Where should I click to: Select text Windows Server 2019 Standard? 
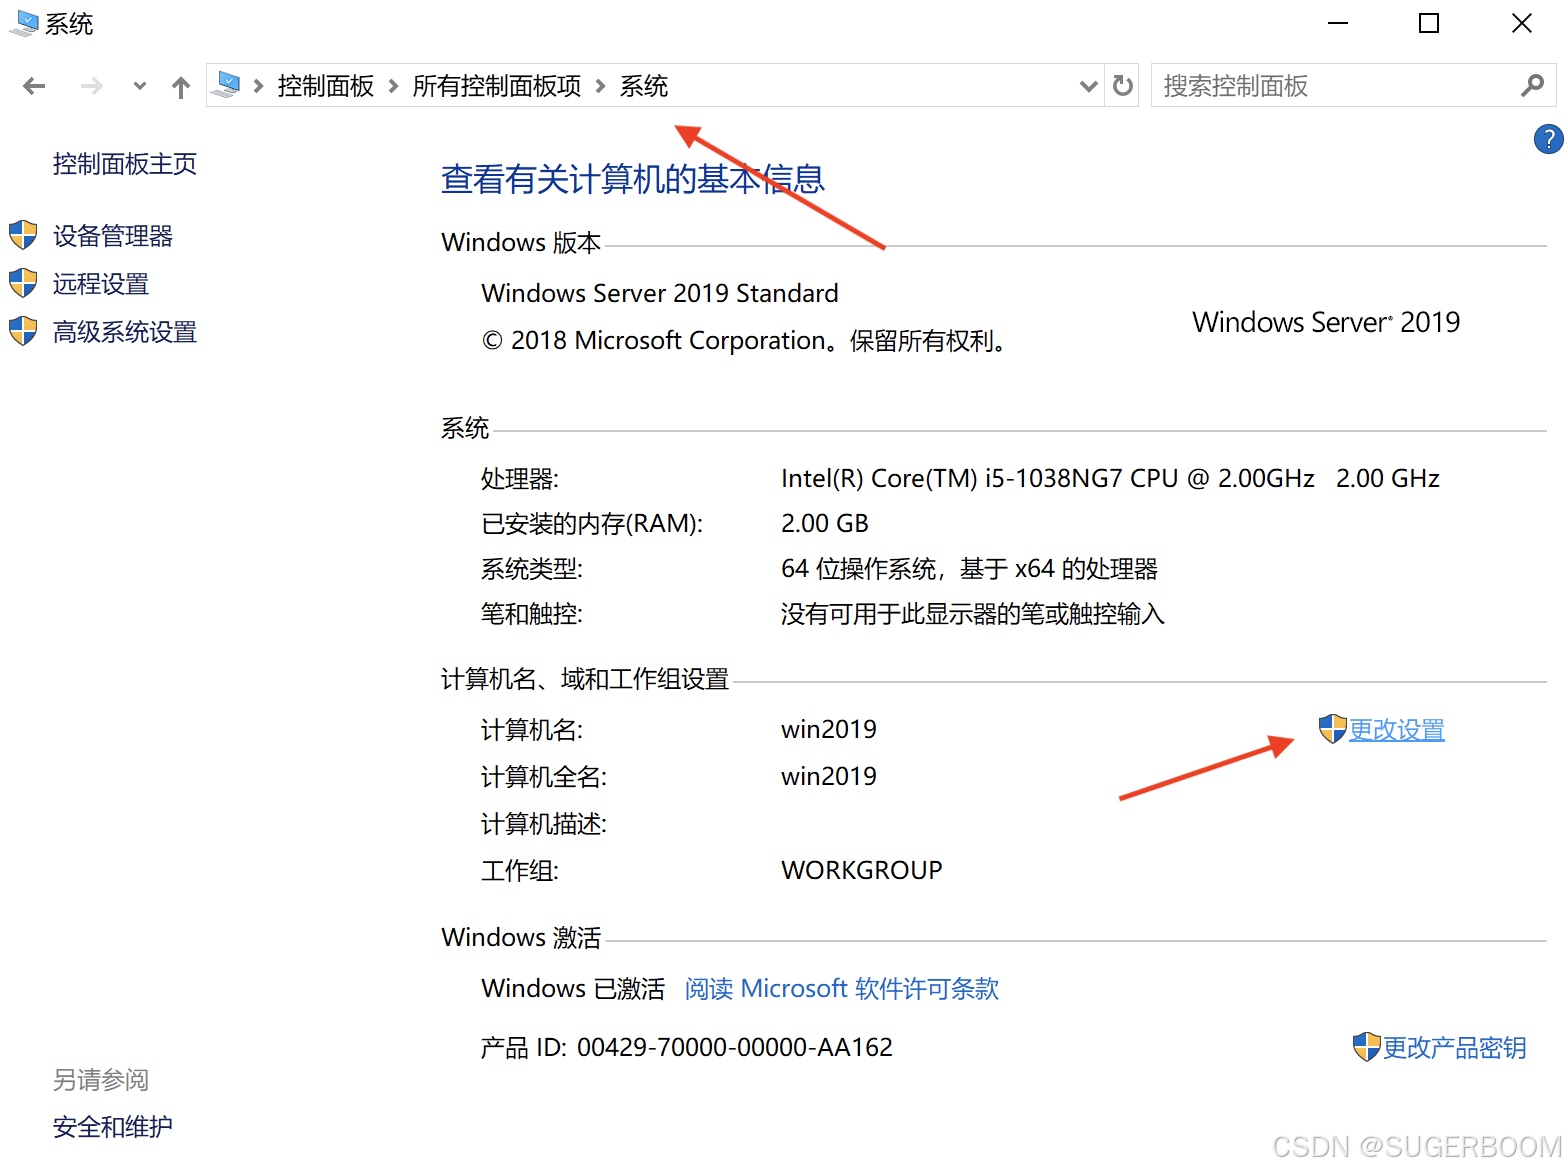tap(660, 293)
